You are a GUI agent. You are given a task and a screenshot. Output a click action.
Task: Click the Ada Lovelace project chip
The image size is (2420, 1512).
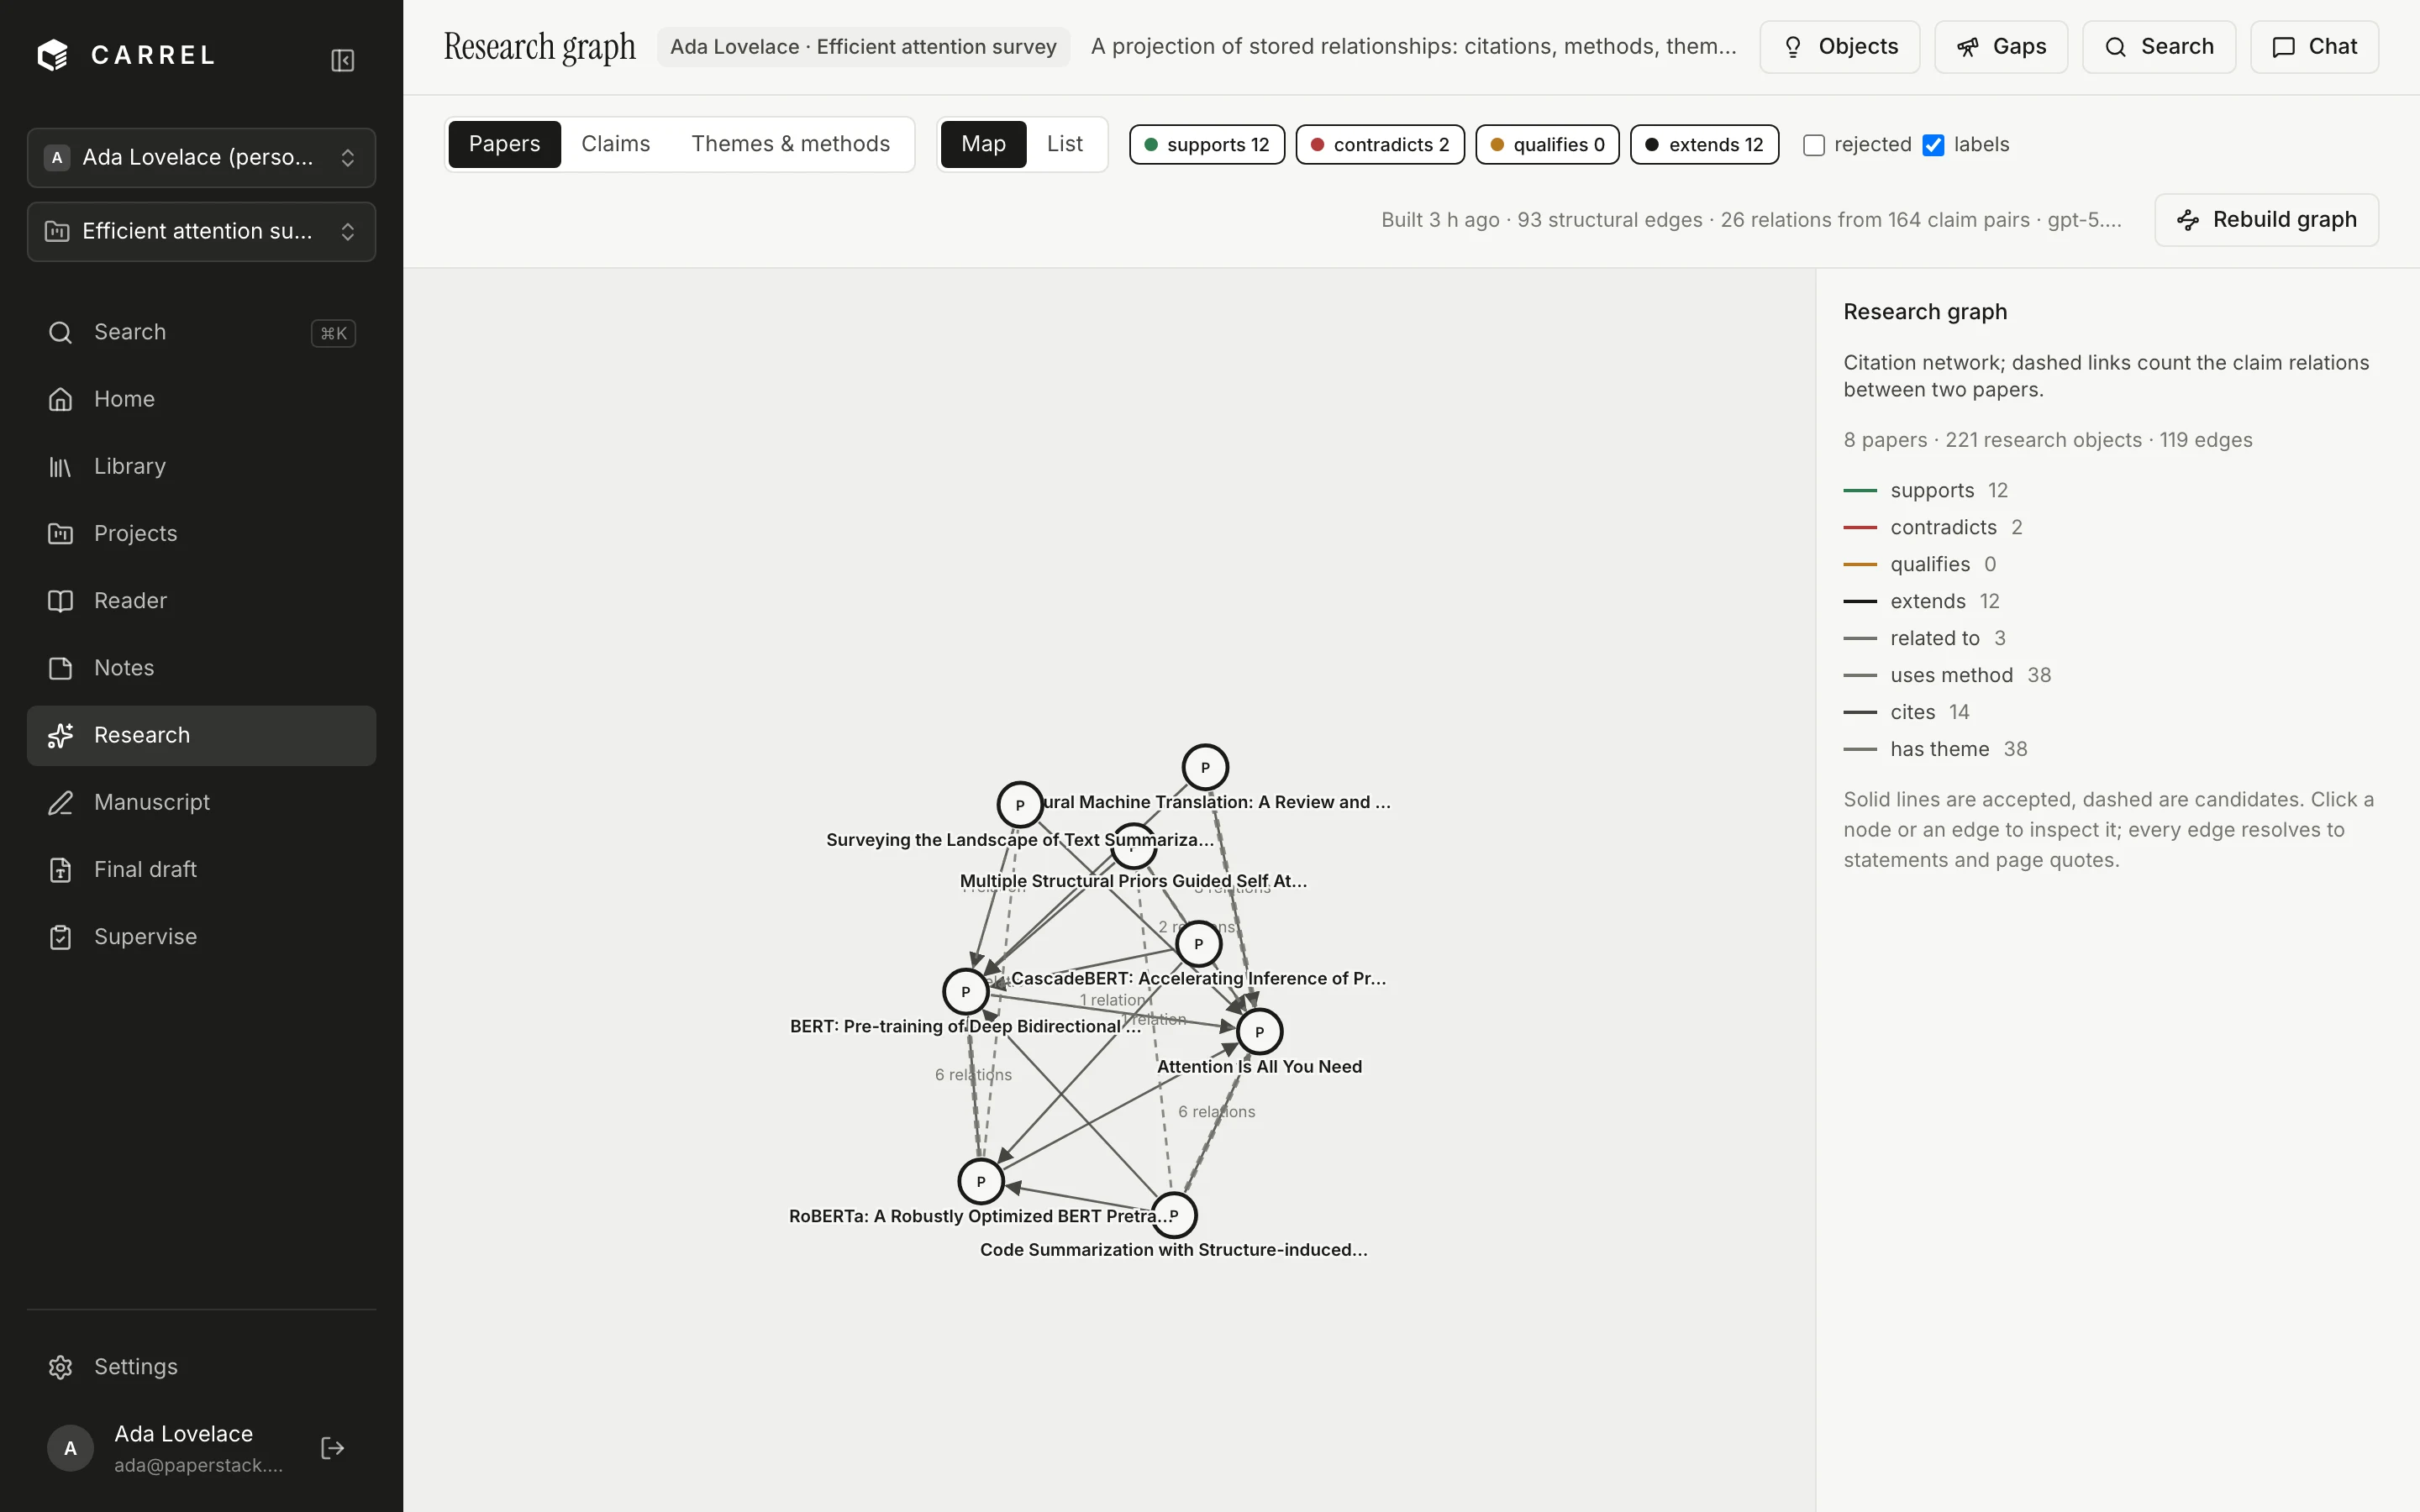[863, 47]
